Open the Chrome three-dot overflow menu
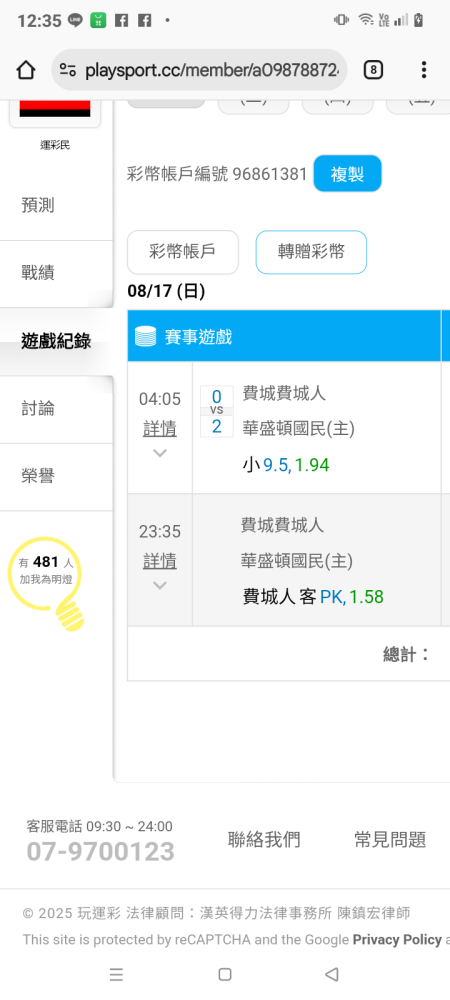450x1000 pixels. (x=423, y=70)
